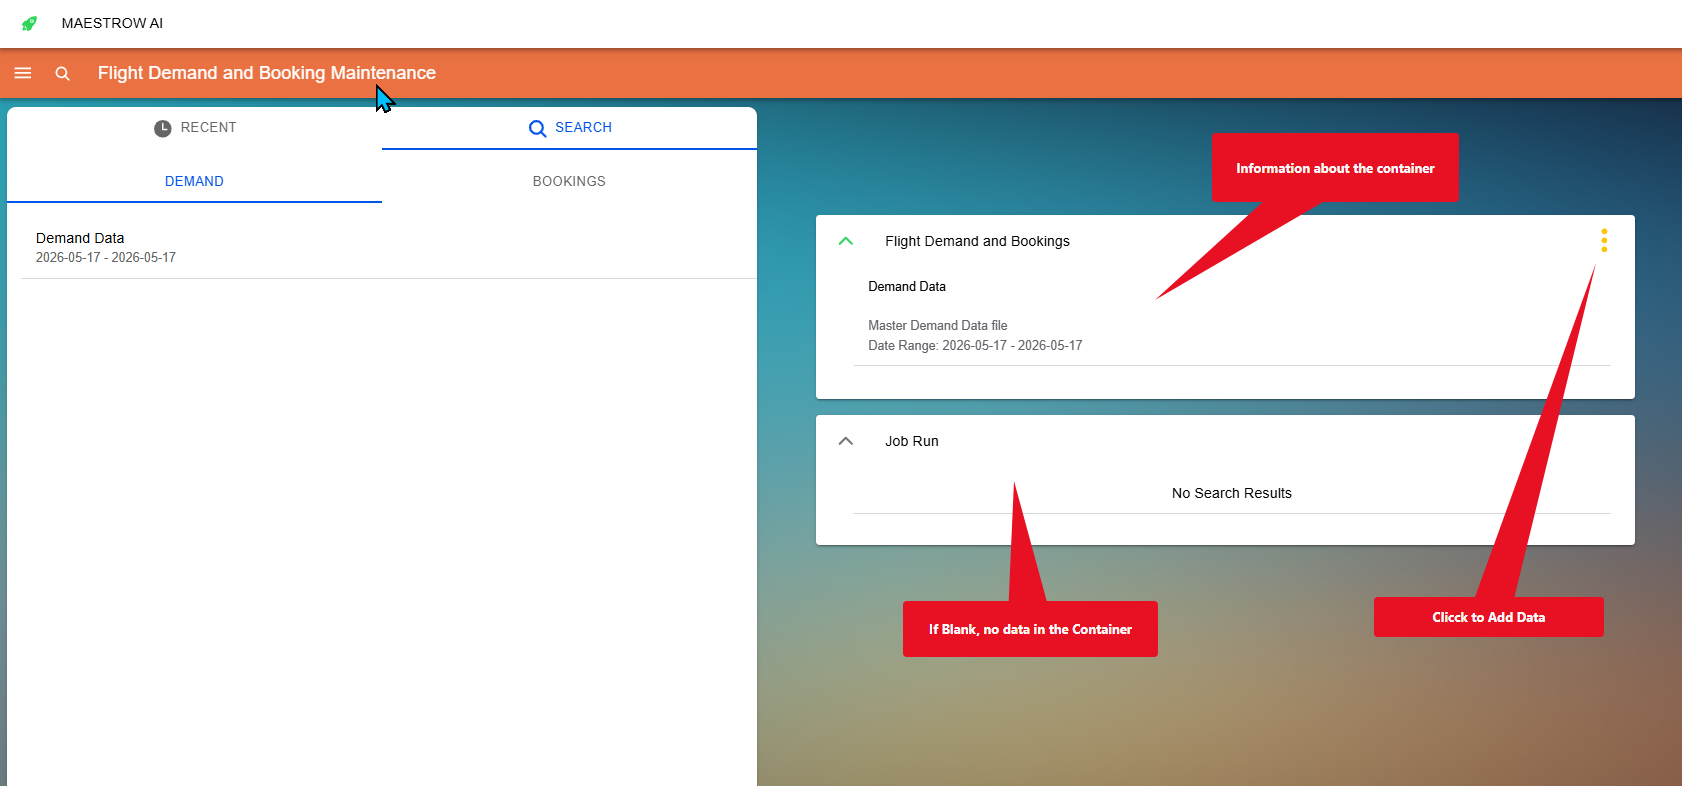Click the Flight Demand and Bookings card title
This screenshot has width=1682, height=786.
pyautogui.click(x=977, y=241)
